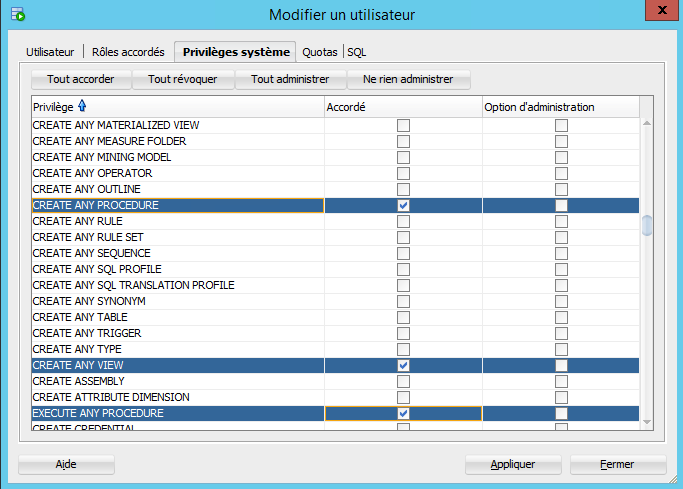Image resolution: width=683 pixels, height=489 pixels.
Task: Uncheck Accordé for CREATE ANY VIEW
Action: pyautogui.click(x=403, y=365)
